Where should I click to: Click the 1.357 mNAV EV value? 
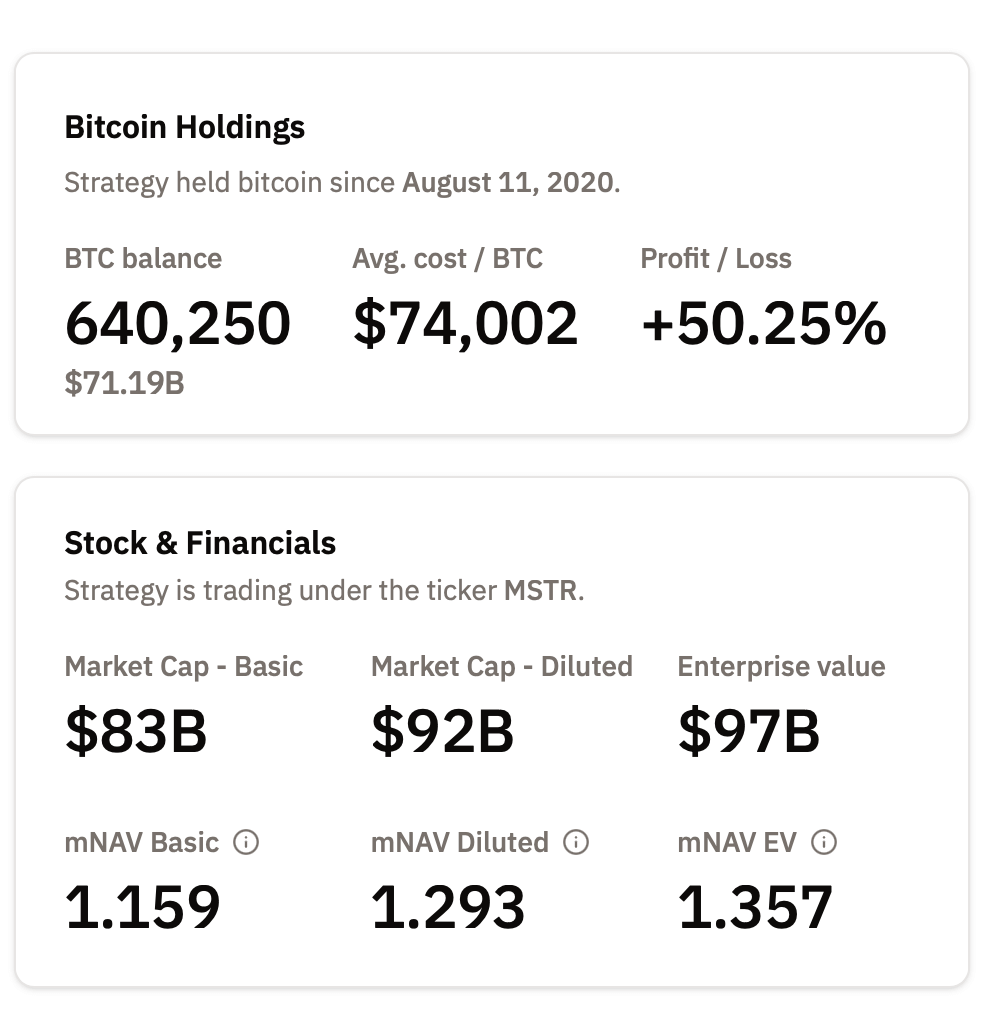[x=755, y=906]
